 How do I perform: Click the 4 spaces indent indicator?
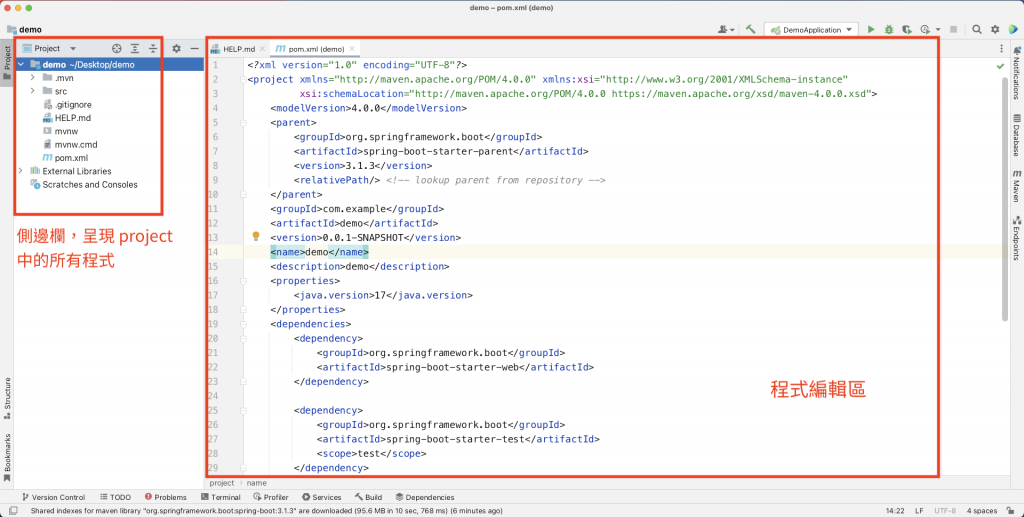[982, 511]
